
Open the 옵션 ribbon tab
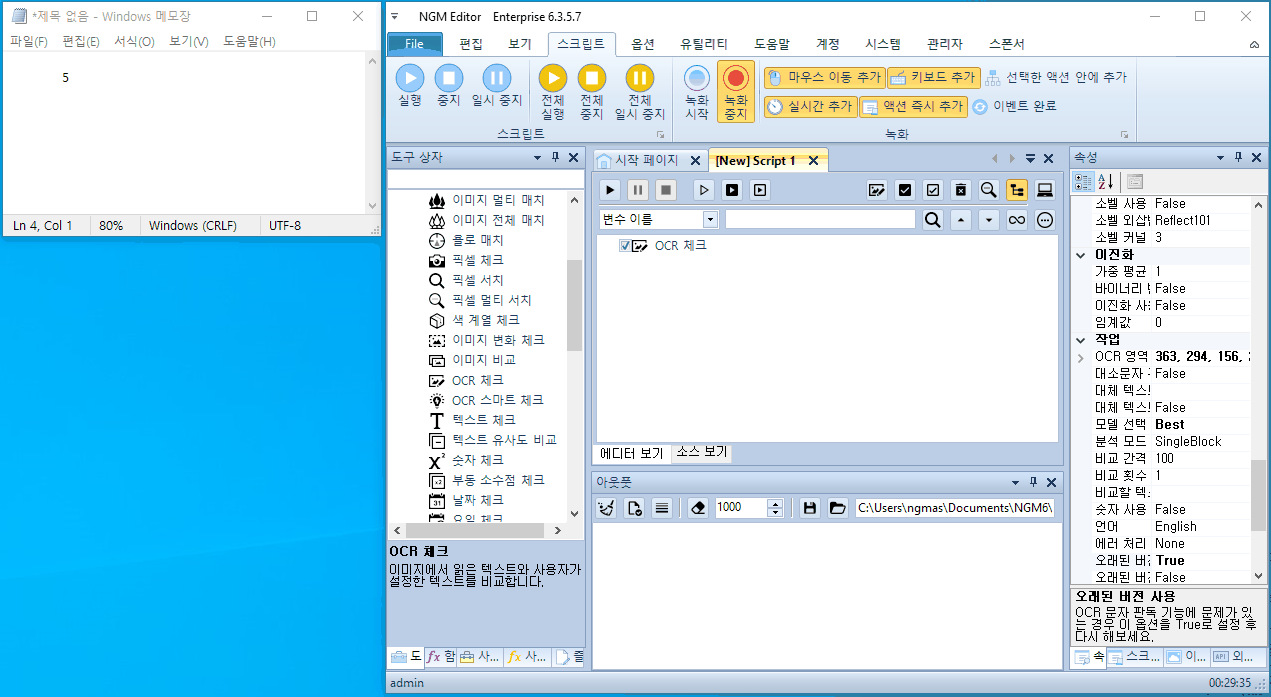click(x=643, y=44)
